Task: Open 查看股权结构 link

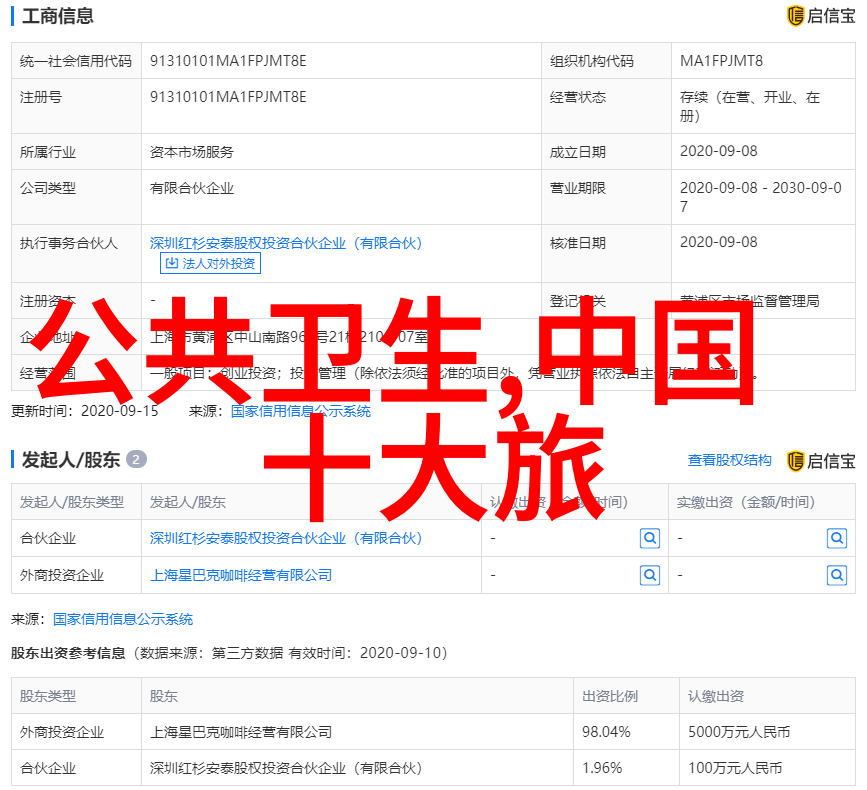Action: pyautogui.click(x=729, y=460)
